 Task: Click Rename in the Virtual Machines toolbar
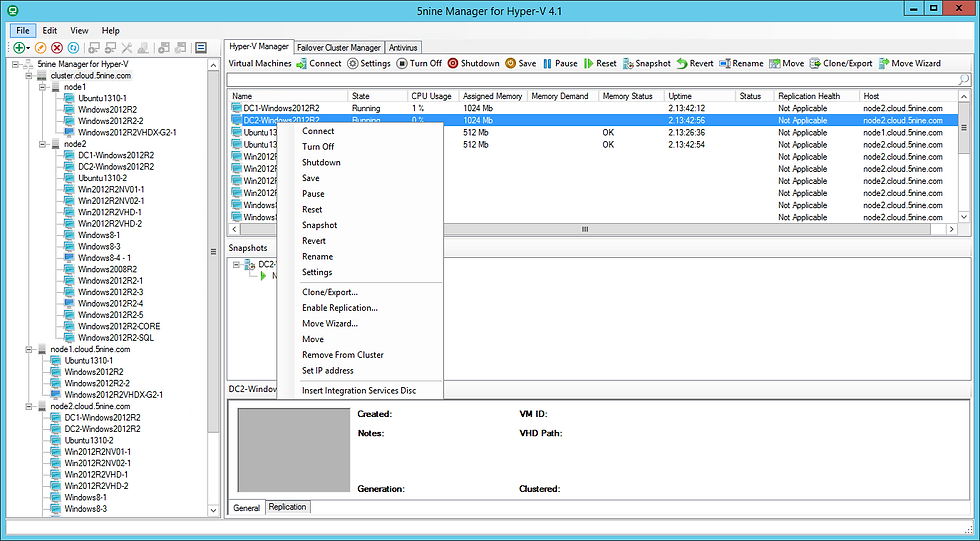click(x=741, y=63)
